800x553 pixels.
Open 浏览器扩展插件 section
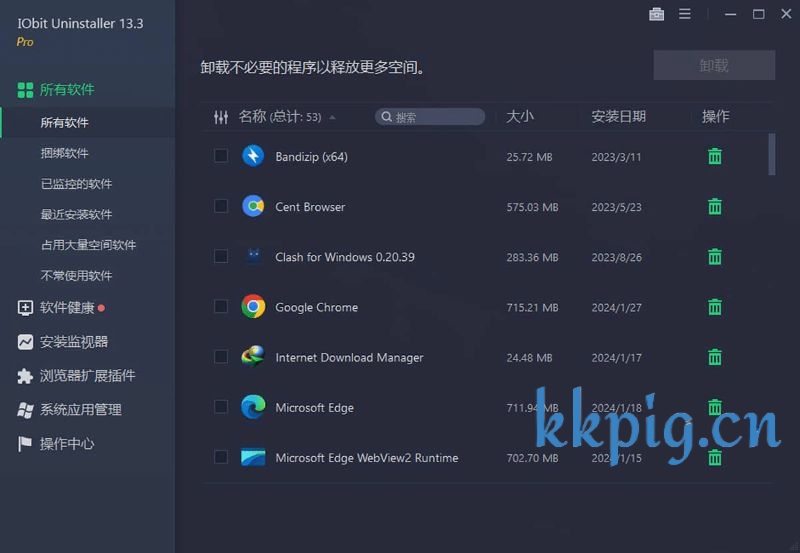tap(88, 376)
